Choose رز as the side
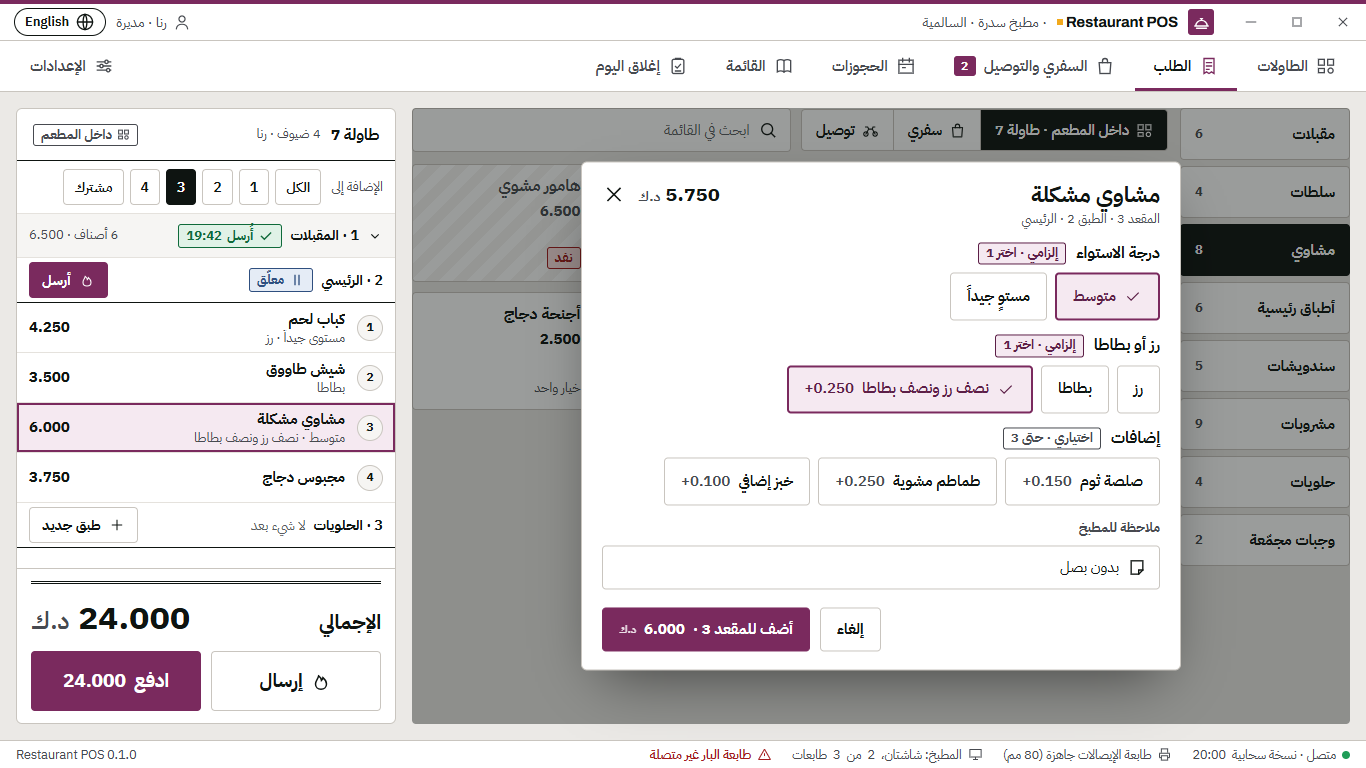Image resolution: width=1366 pixels, height=768 pixels. [1138, 389]
